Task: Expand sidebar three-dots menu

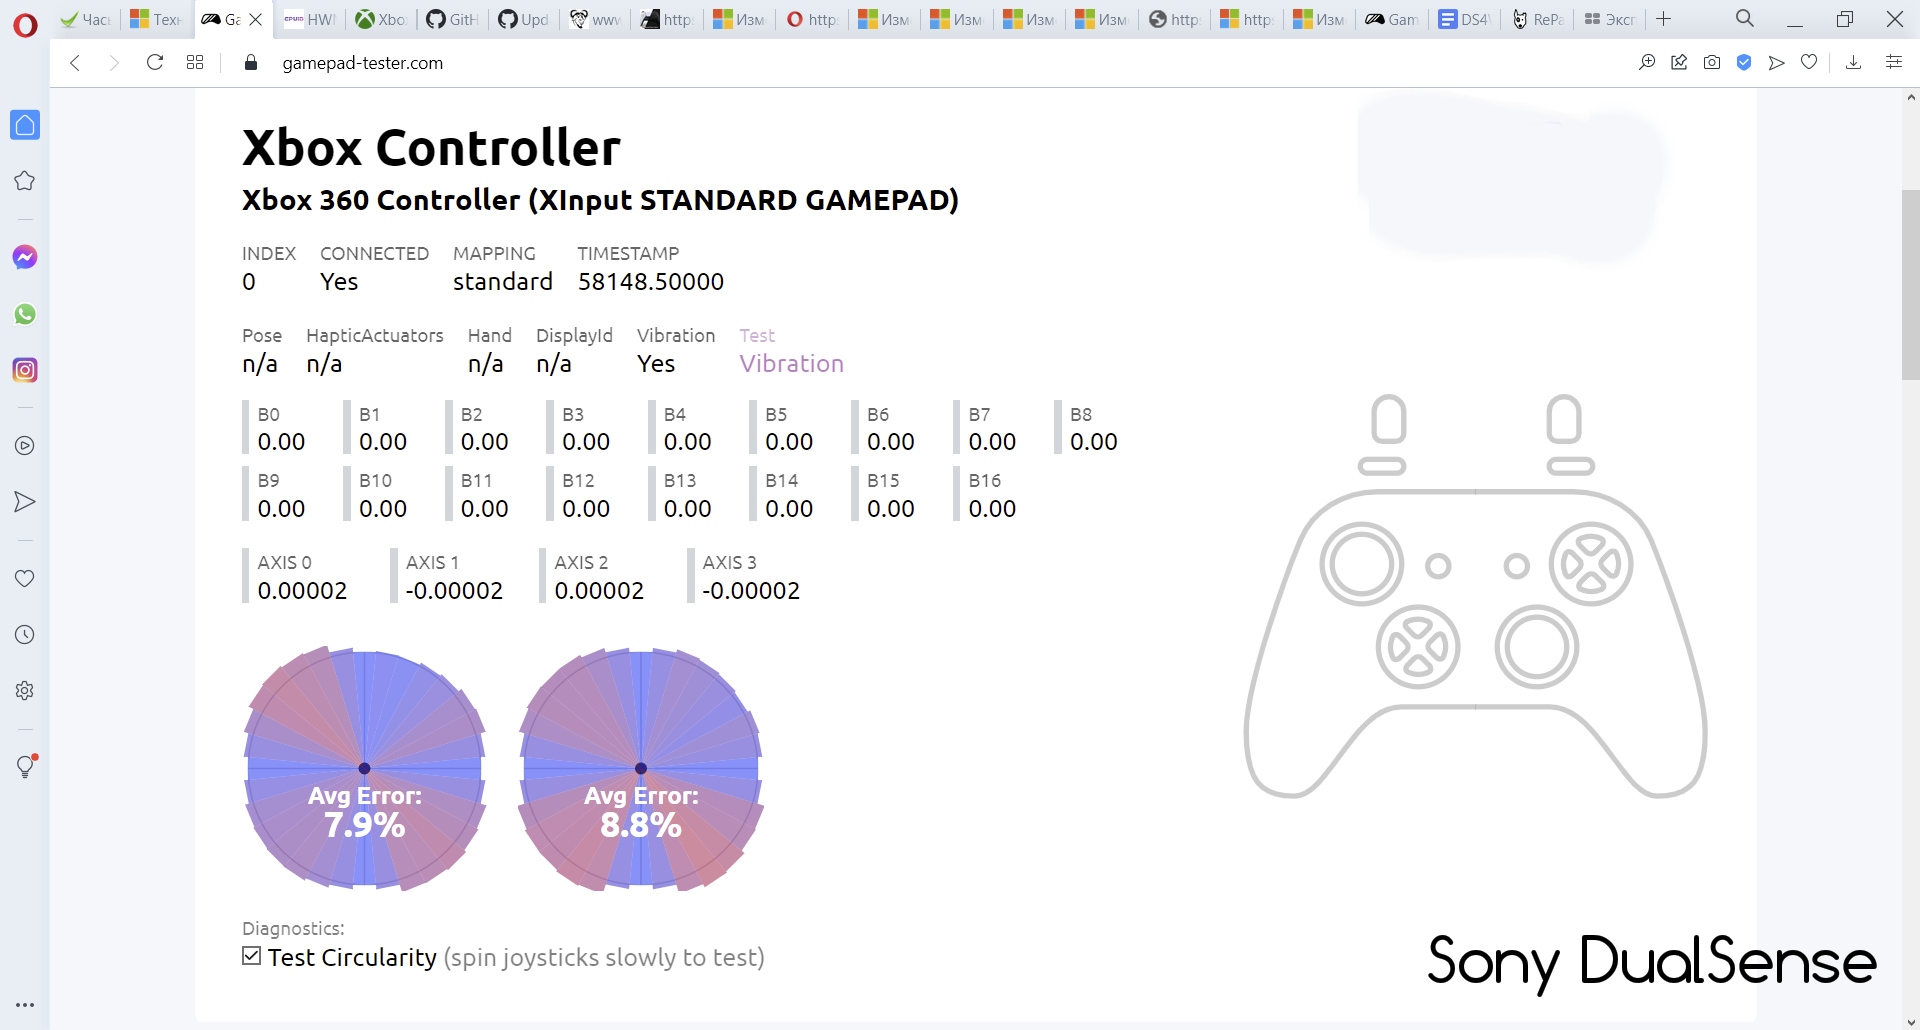Action: click(25, 1005)
